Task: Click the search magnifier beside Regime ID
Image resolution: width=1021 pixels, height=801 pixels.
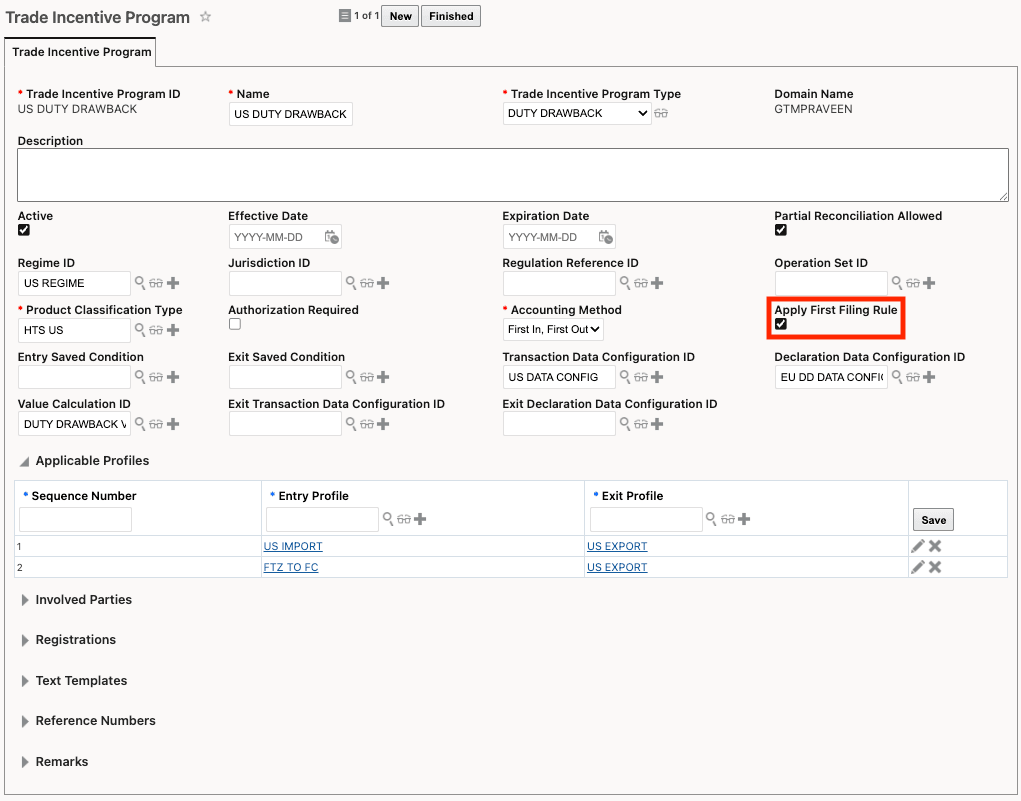Action: tap(141, 283)
